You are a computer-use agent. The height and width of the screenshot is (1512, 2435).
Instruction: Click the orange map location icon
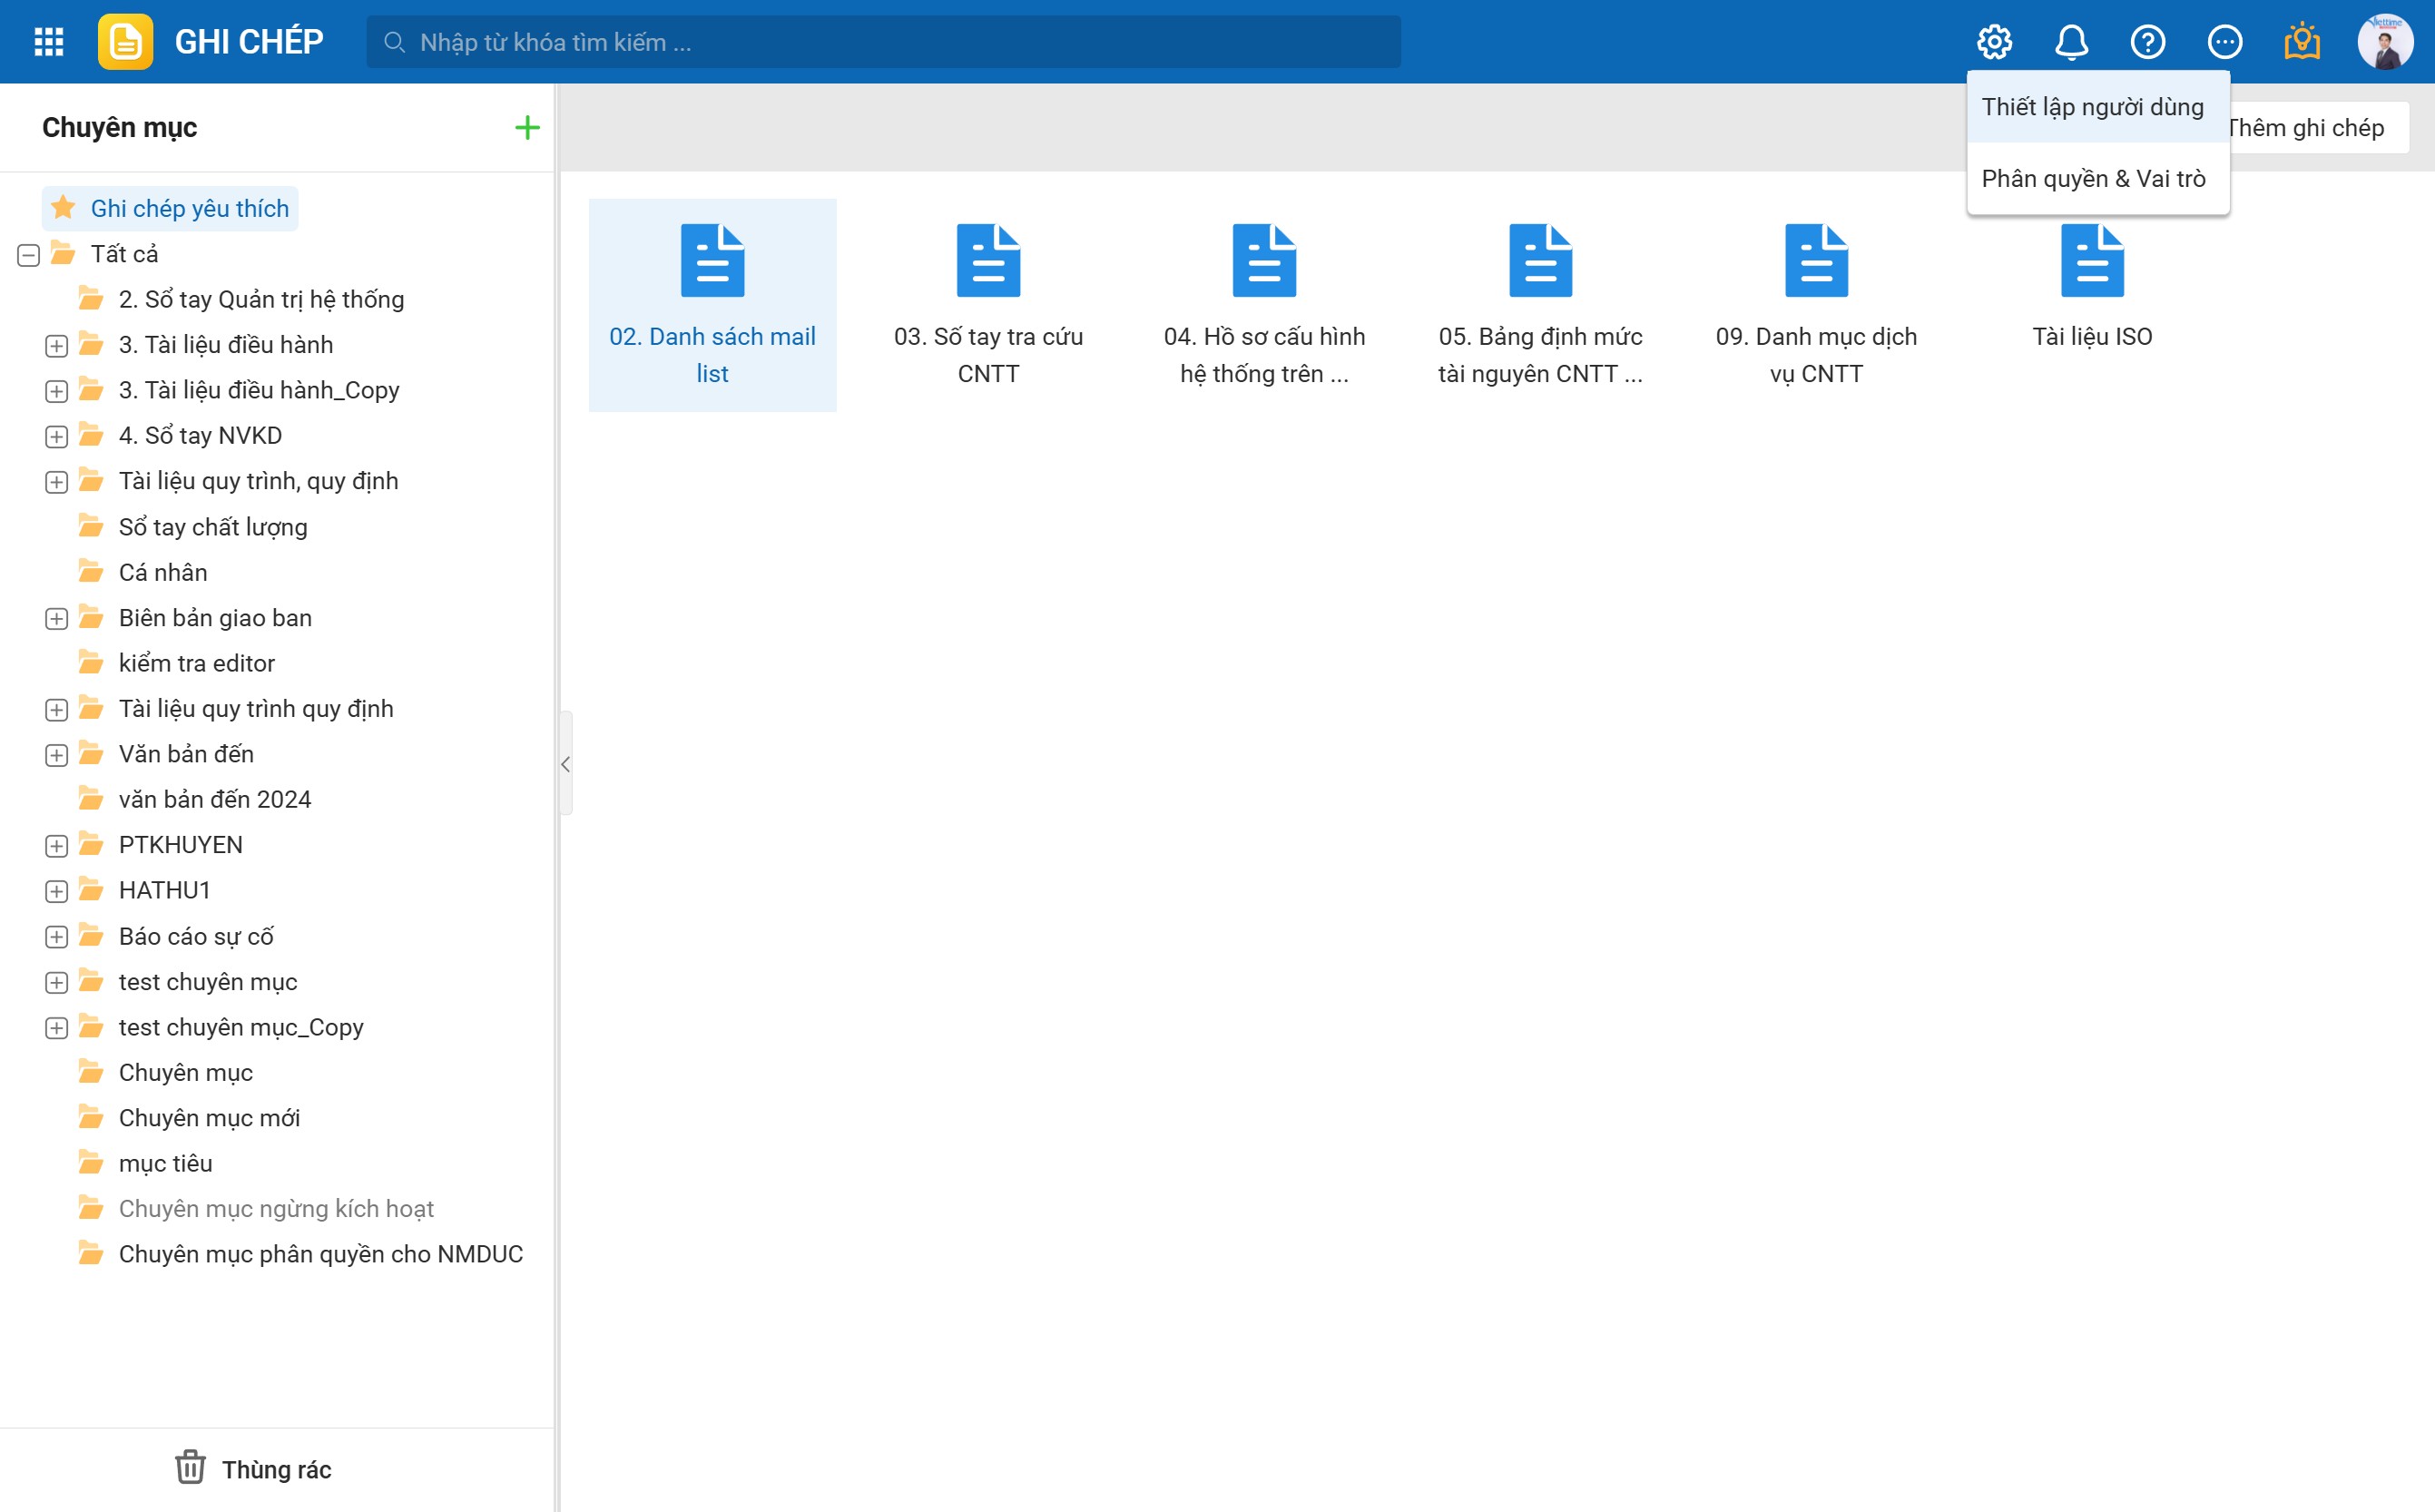click(x=2302, y=42)
